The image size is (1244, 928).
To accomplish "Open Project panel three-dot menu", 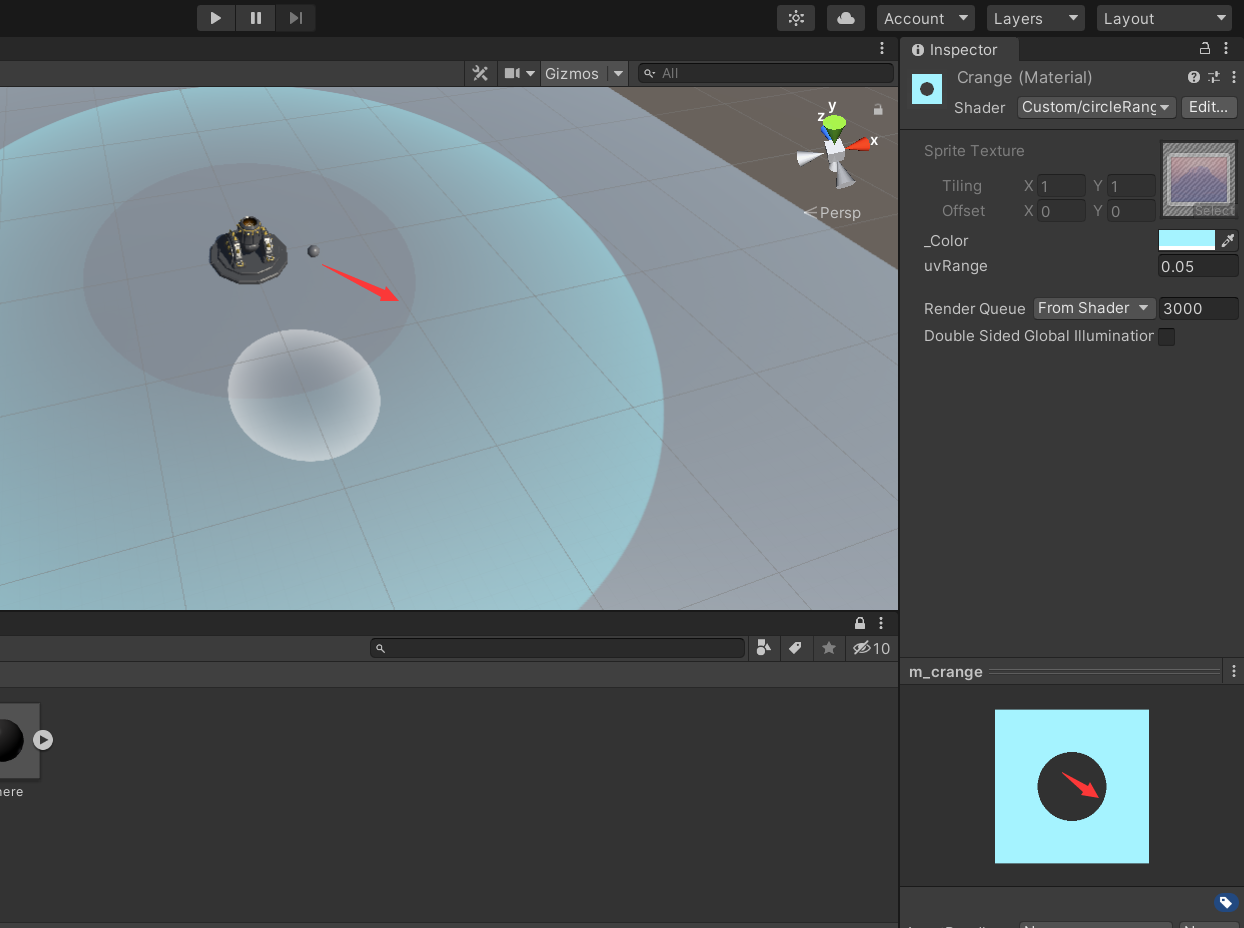I will (x=881, y=623).
